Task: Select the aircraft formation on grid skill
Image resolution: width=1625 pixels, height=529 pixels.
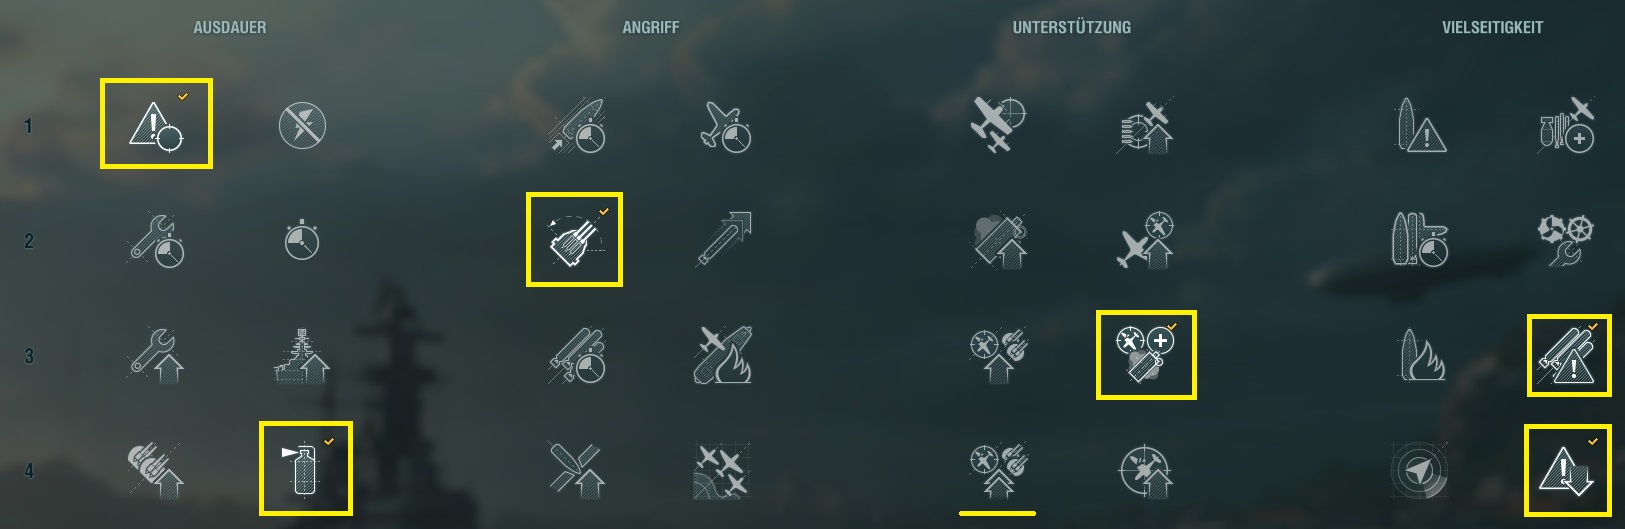Action: (724, 470)
